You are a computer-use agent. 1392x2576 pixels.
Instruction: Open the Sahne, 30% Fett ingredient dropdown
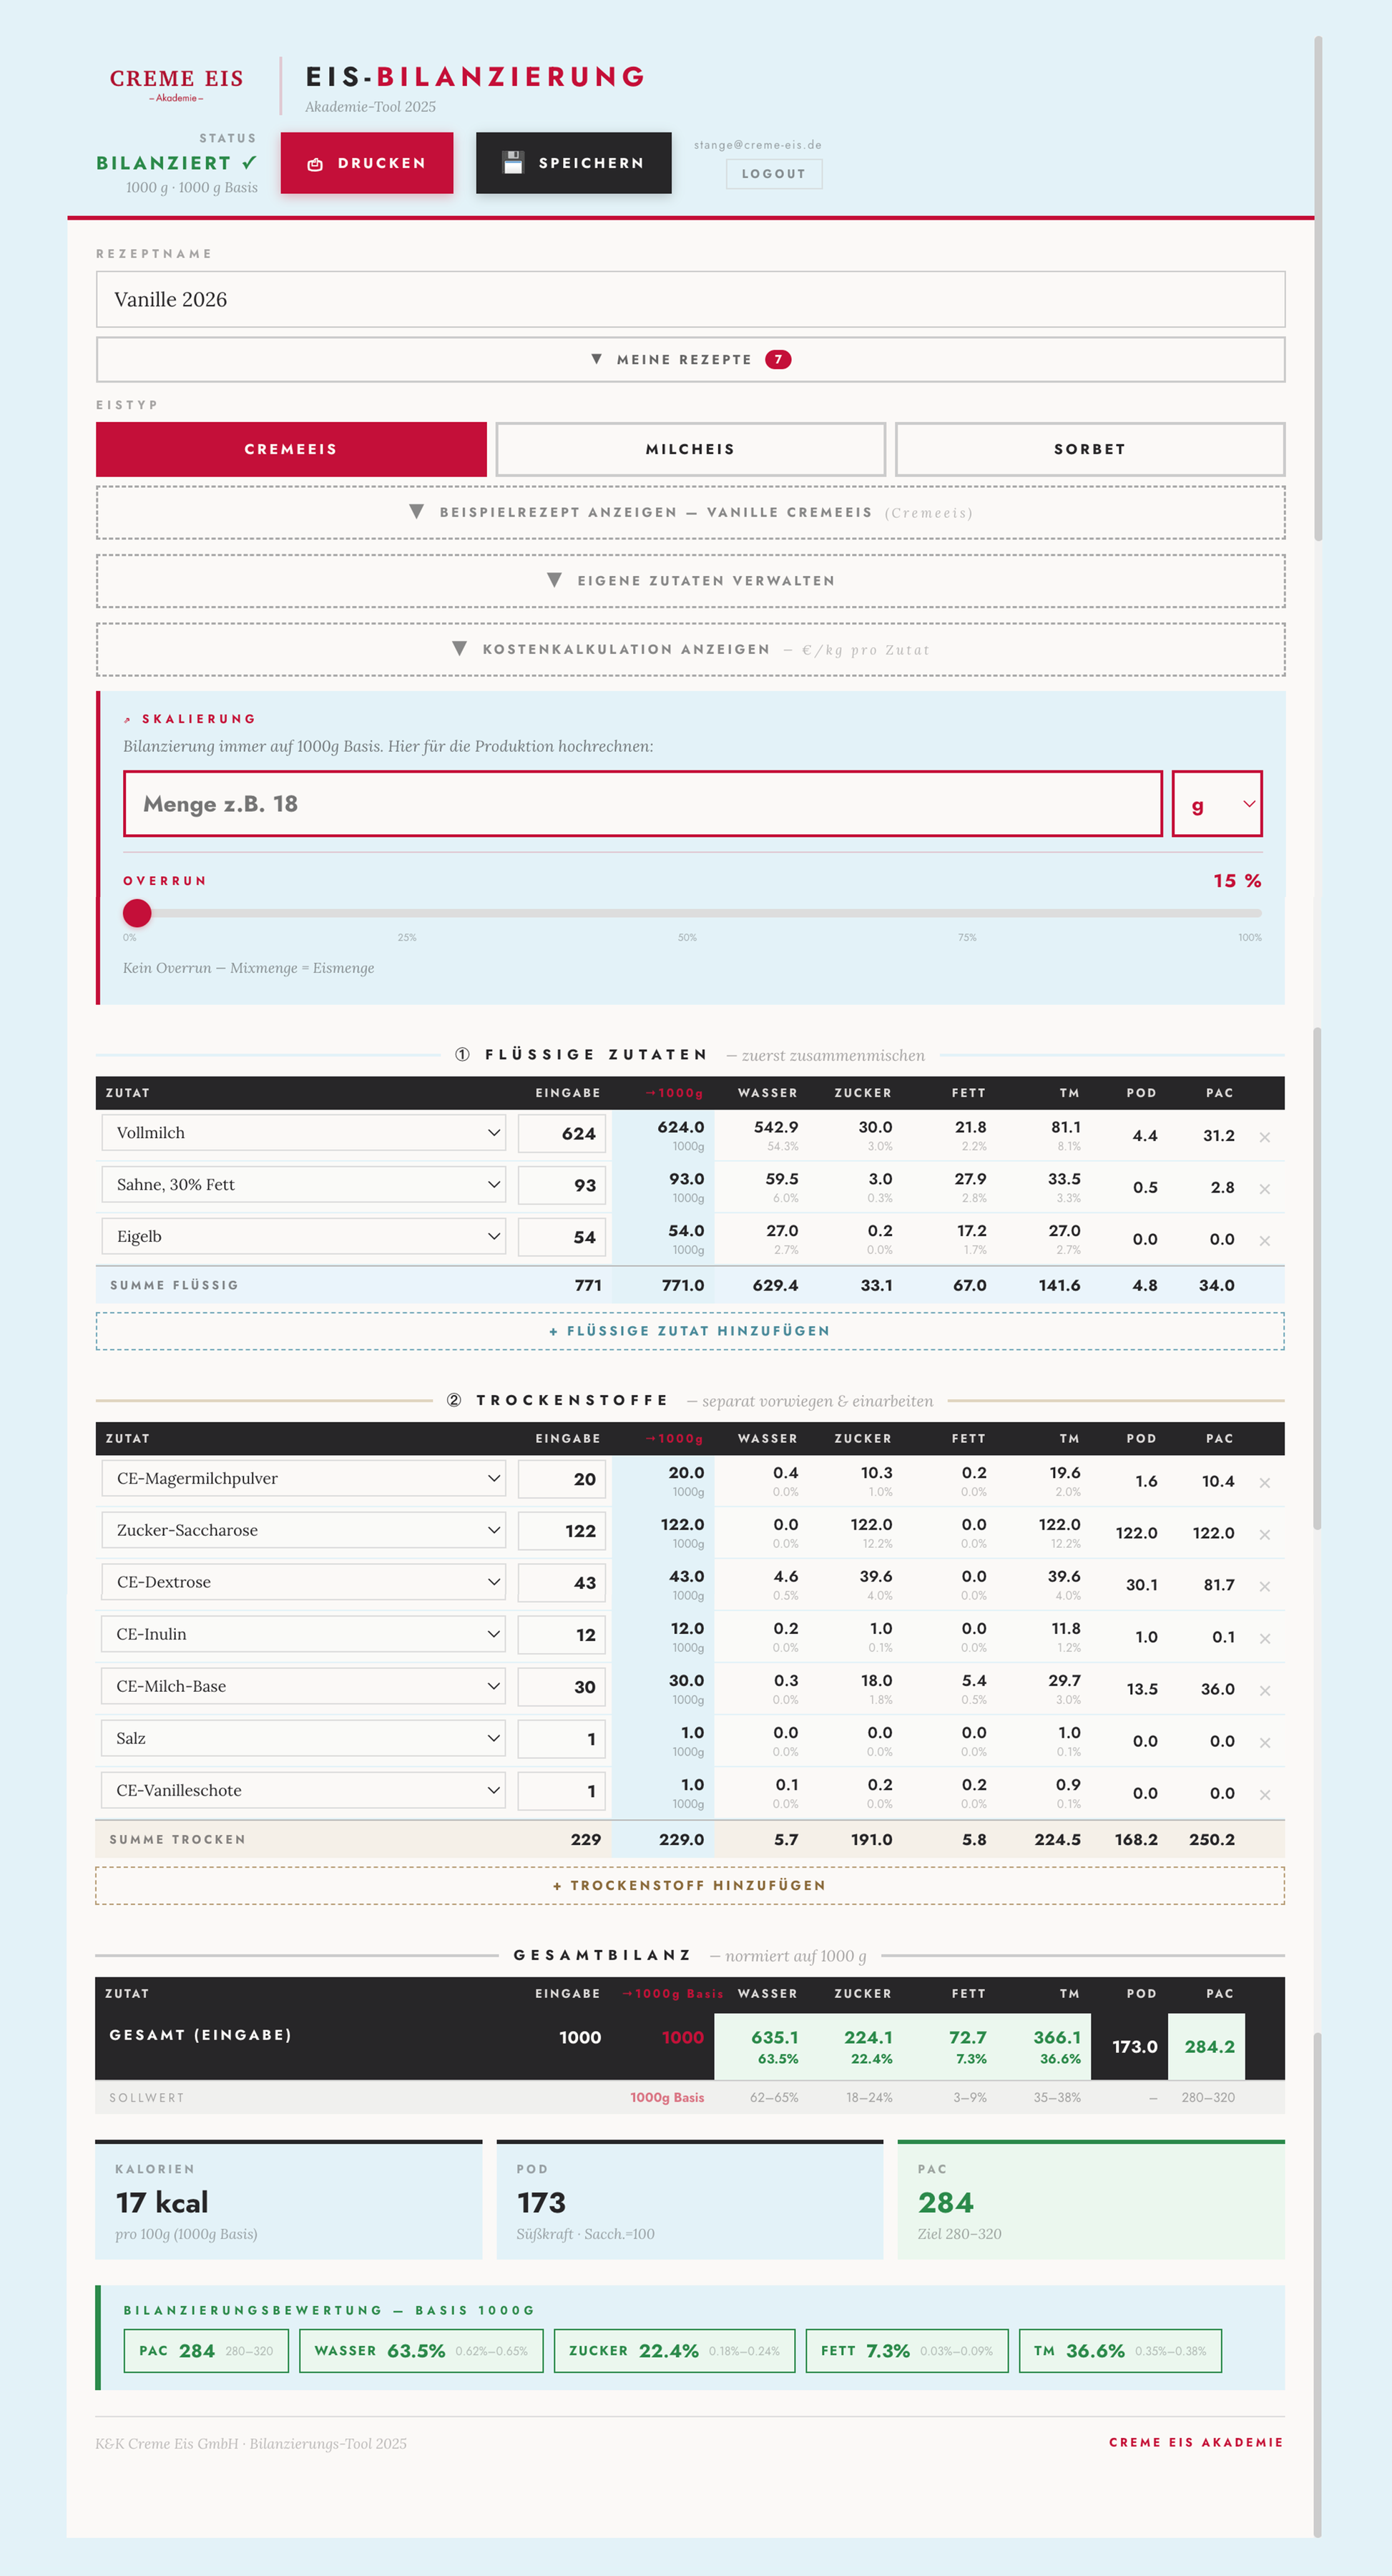point(303,1185)
